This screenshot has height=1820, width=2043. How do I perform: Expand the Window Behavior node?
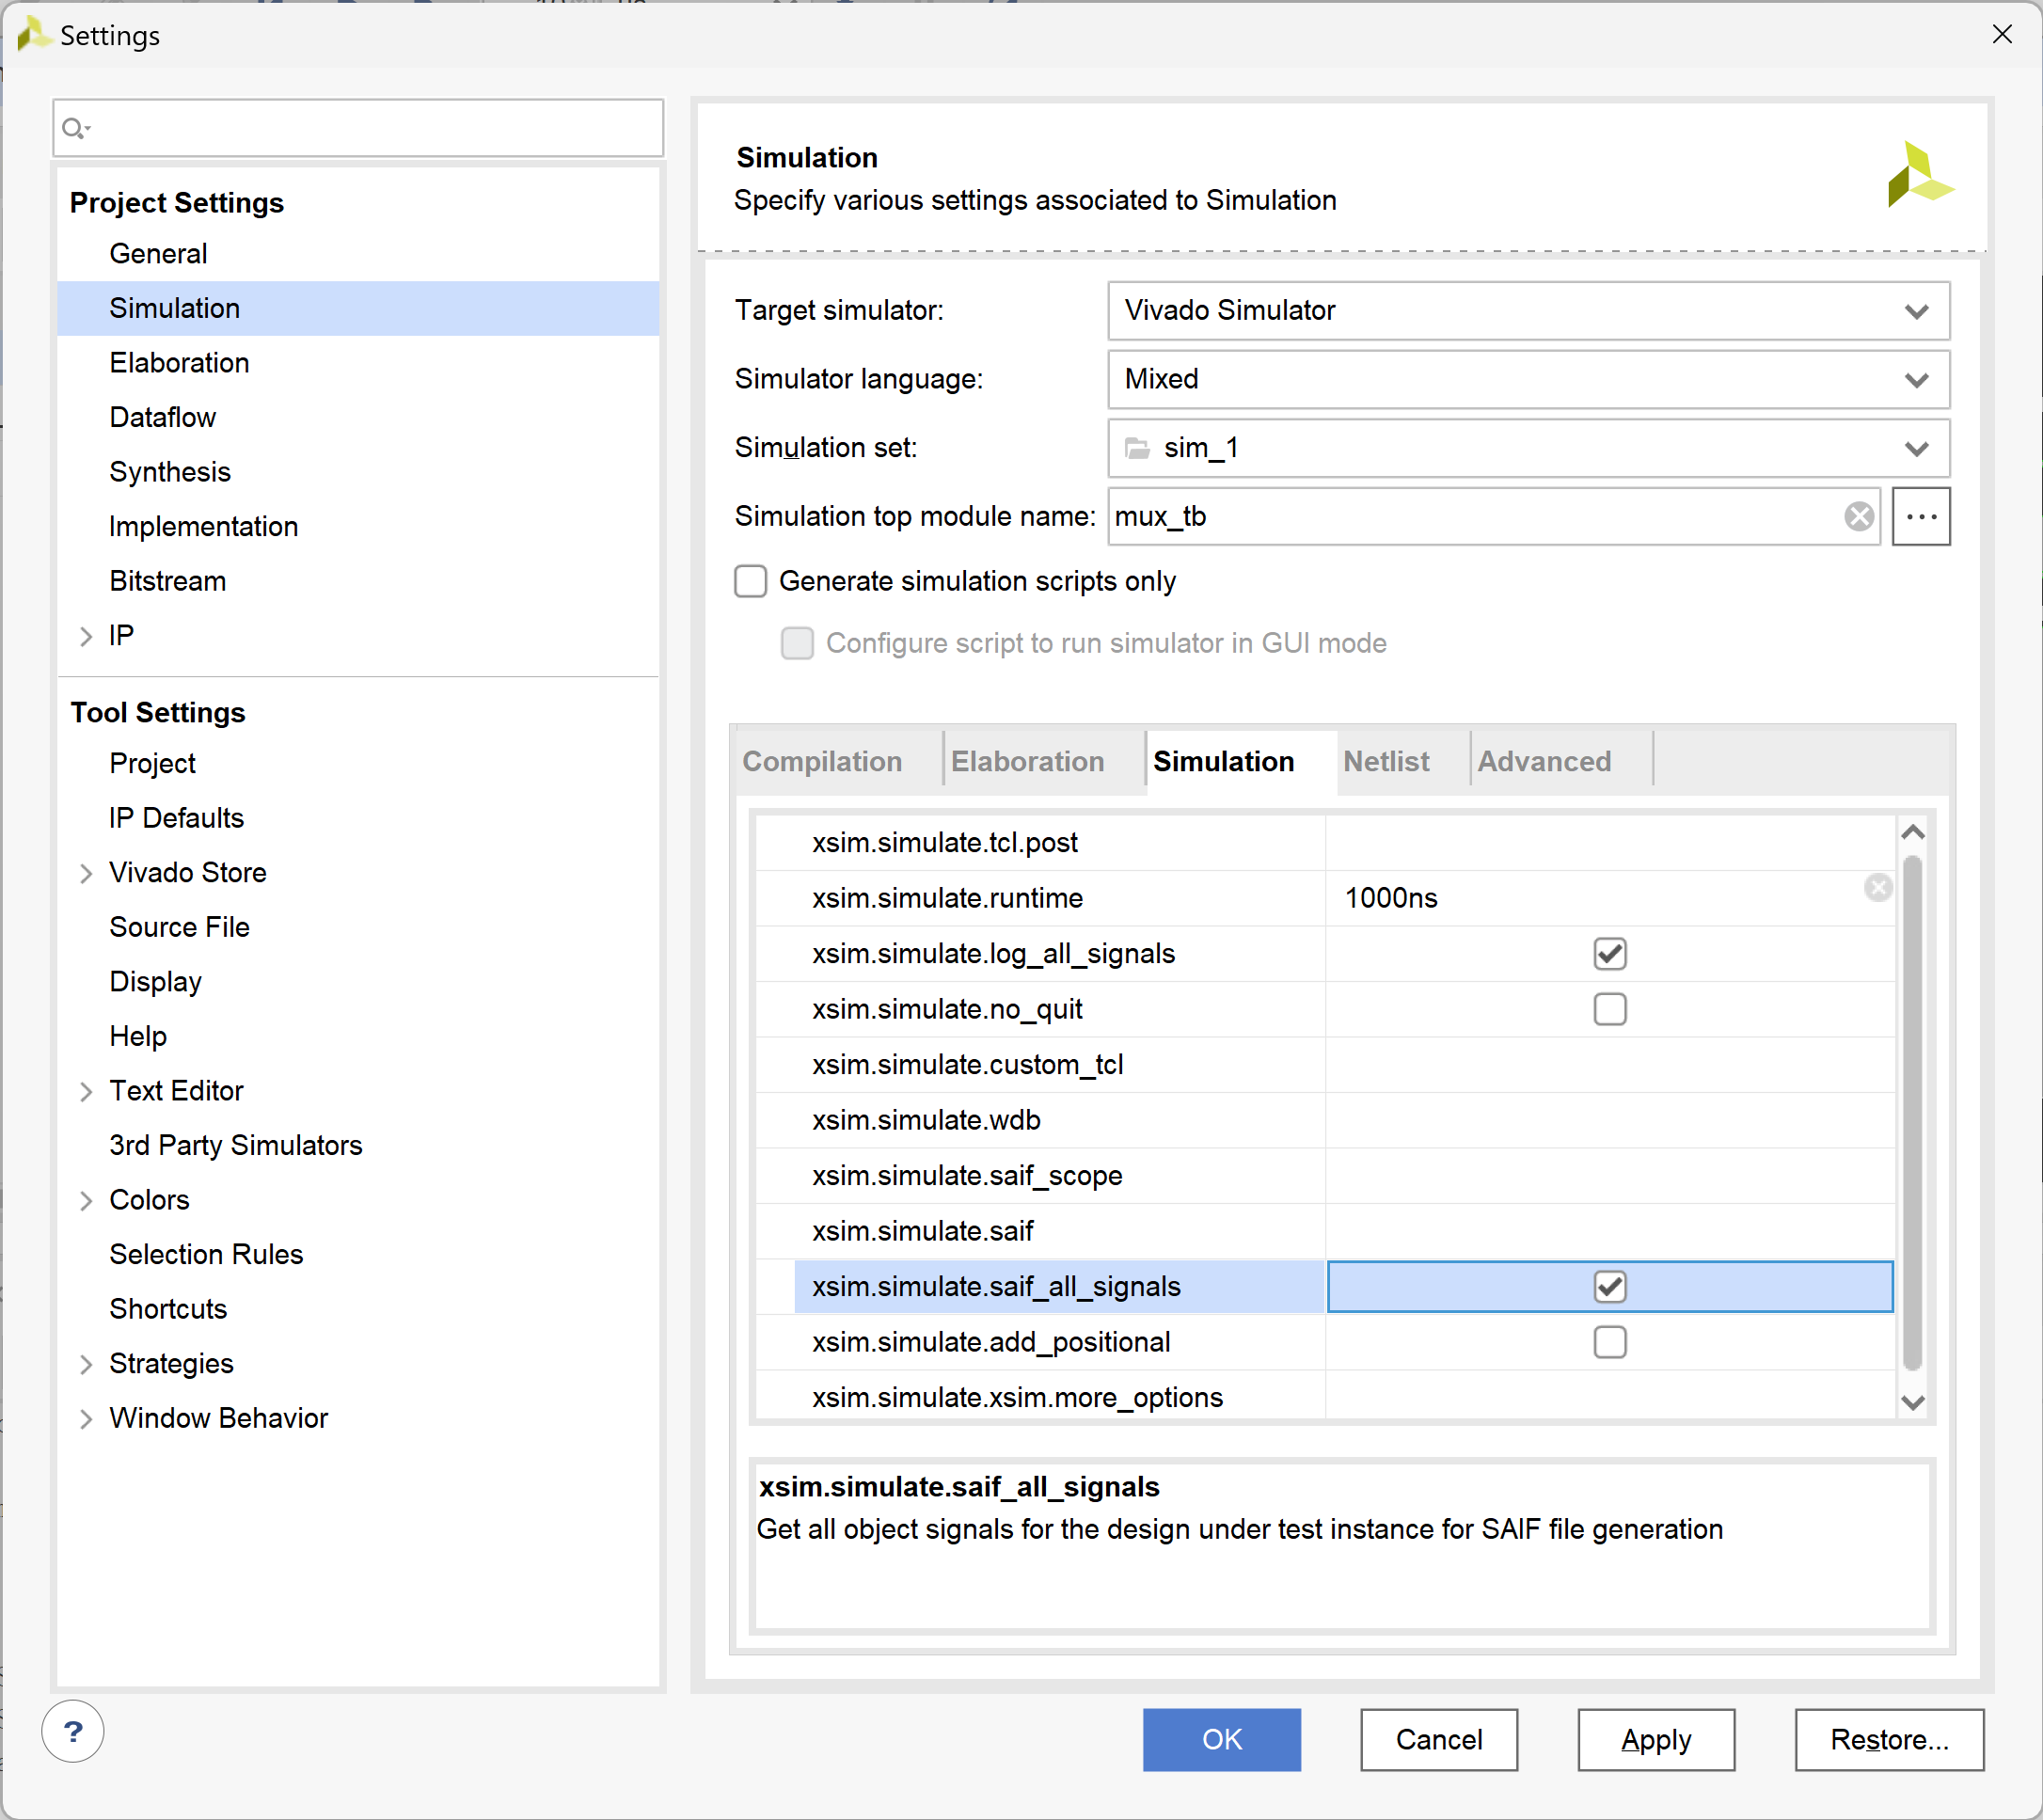point(86,1418)
